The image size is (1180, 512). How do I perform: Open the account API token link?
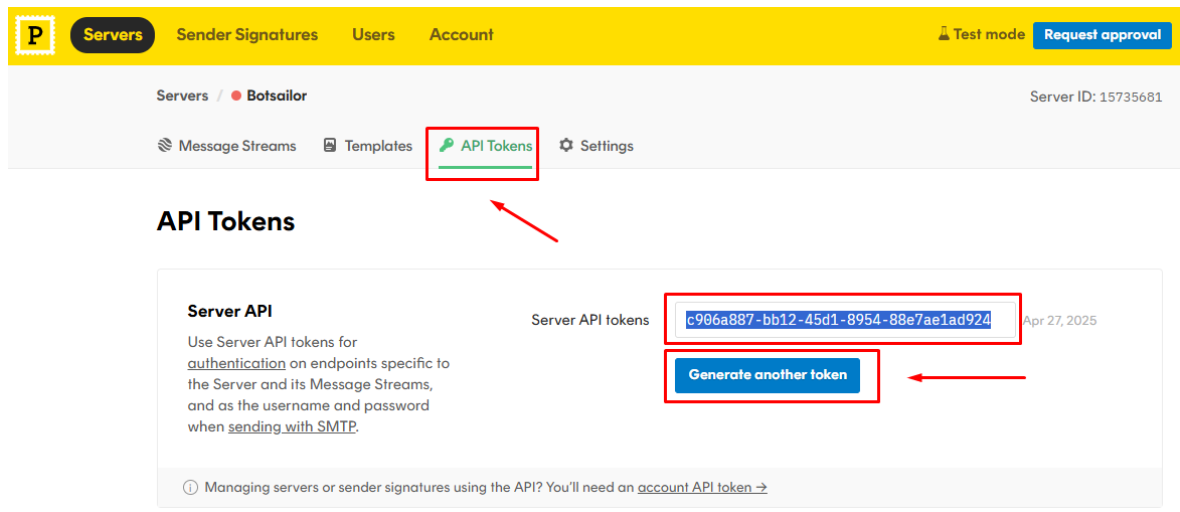pos(702,487)
